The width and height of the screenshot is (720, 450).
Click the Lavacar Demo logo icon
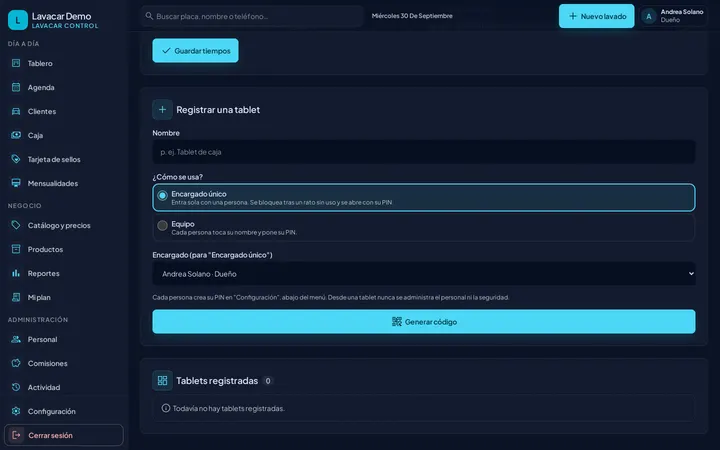point(18,20)
